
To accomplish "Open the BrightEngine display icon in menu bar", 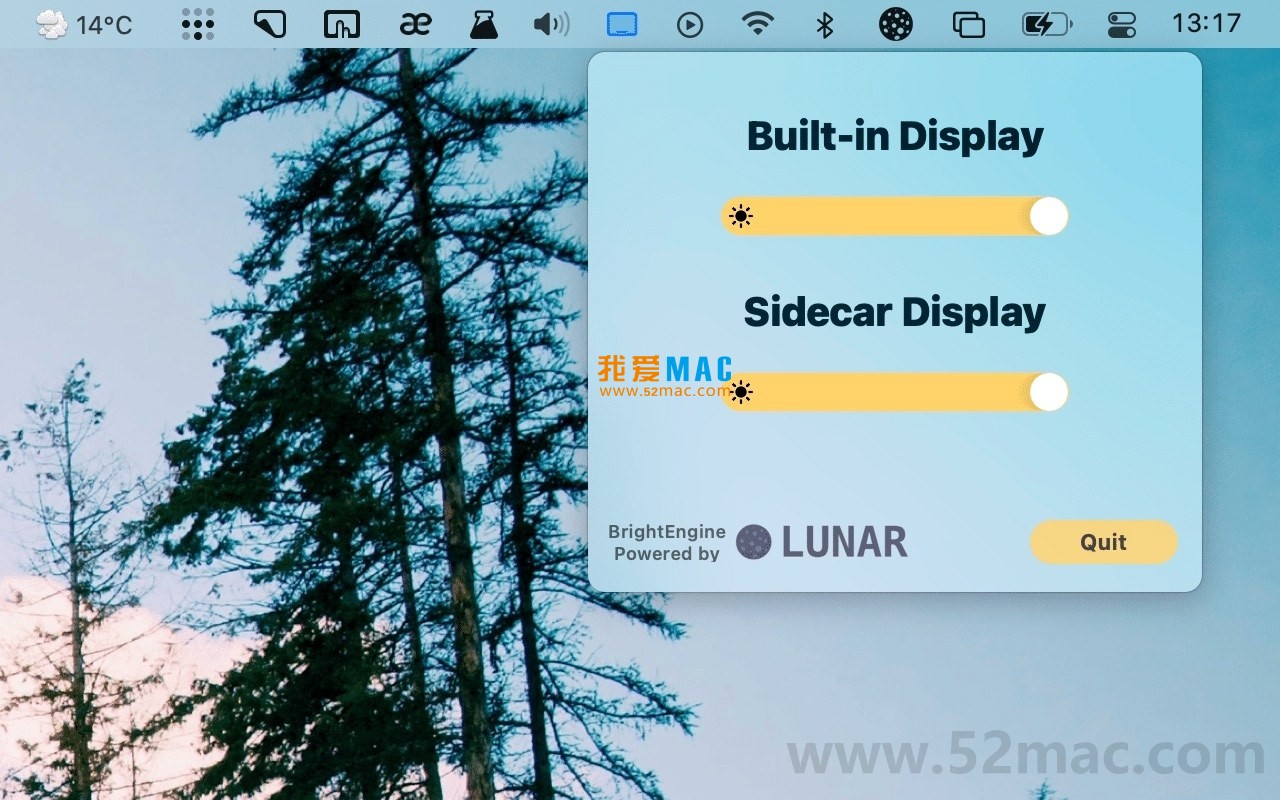I will [621, 23].
